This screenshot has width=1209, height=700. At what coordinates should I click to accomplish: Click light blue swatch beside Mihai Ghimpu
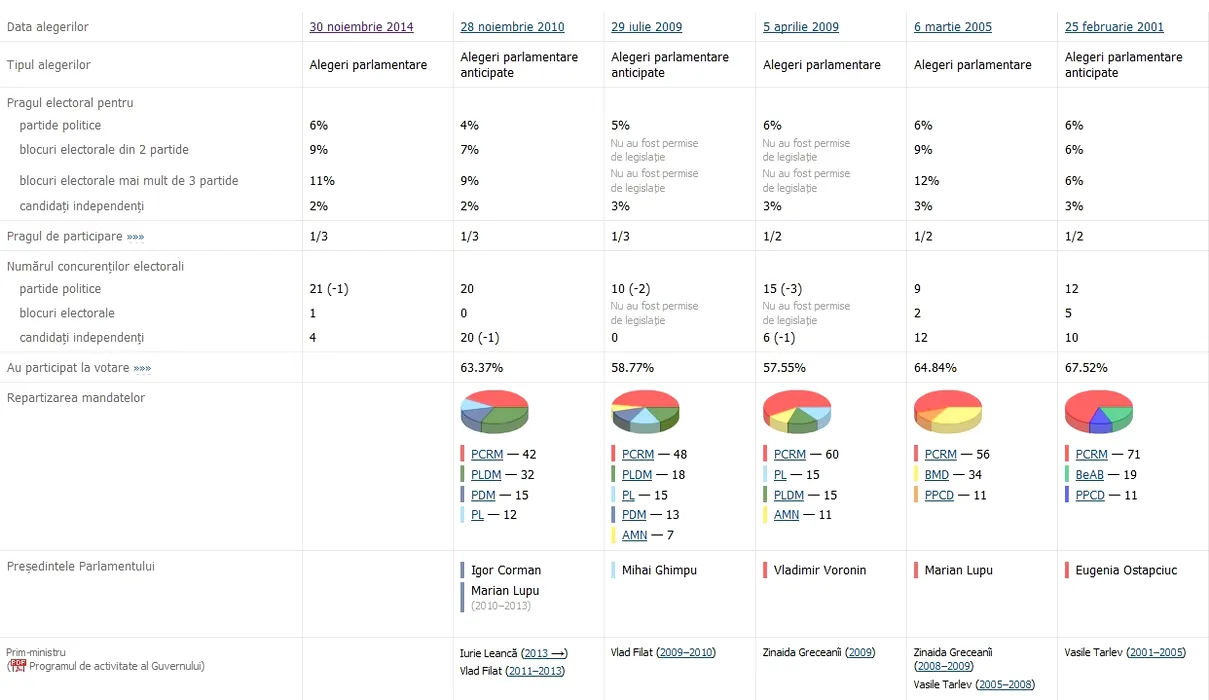tap(613, 570)
